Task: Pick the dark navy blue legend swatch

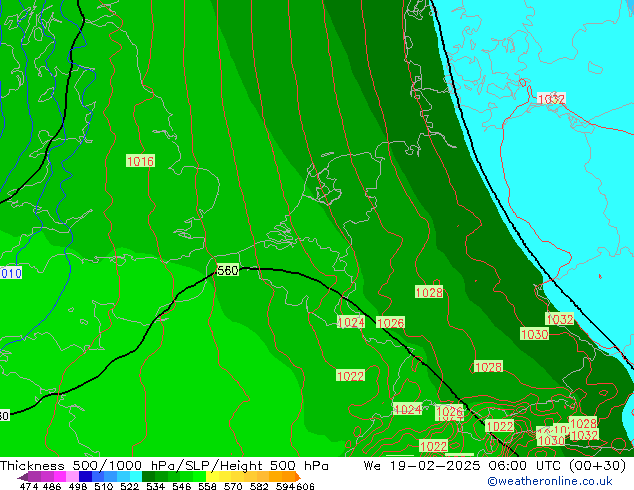Action: click(x=85, y=476)
